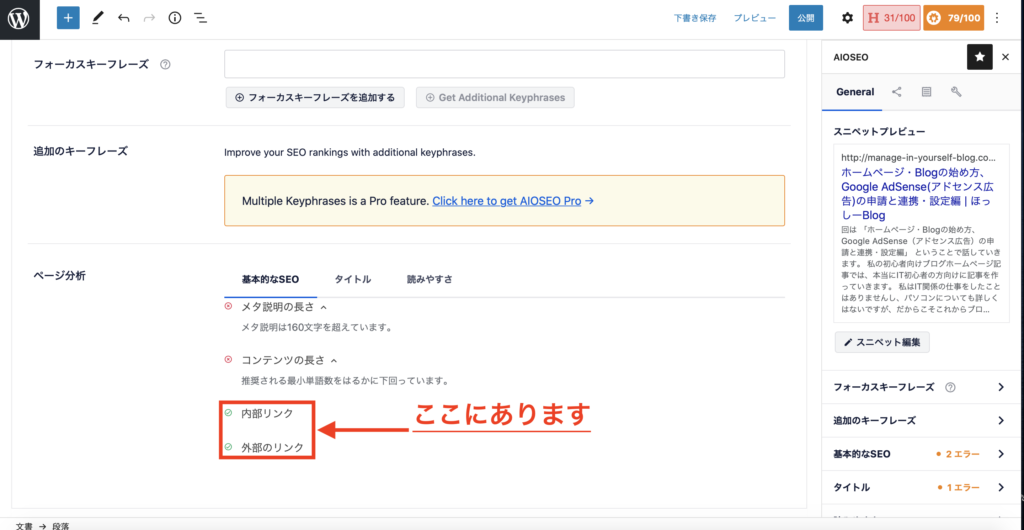The height and width of the screenshot is (530, 1024).
Task: Click the 外部のリンク green check icon
Action: click(x=228, y=447)
